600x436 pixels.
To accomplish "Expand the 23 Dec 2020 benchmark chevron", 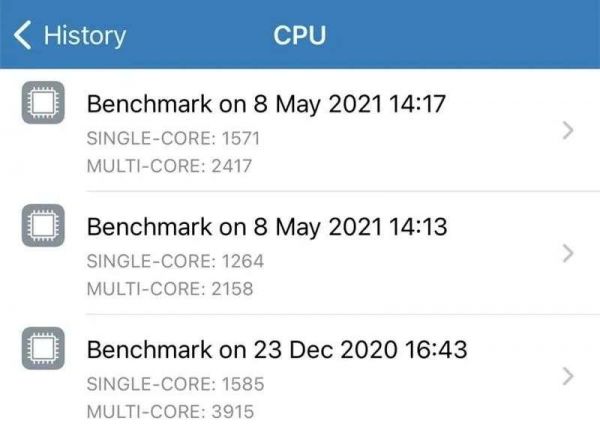I will click(x=567, y=376).
